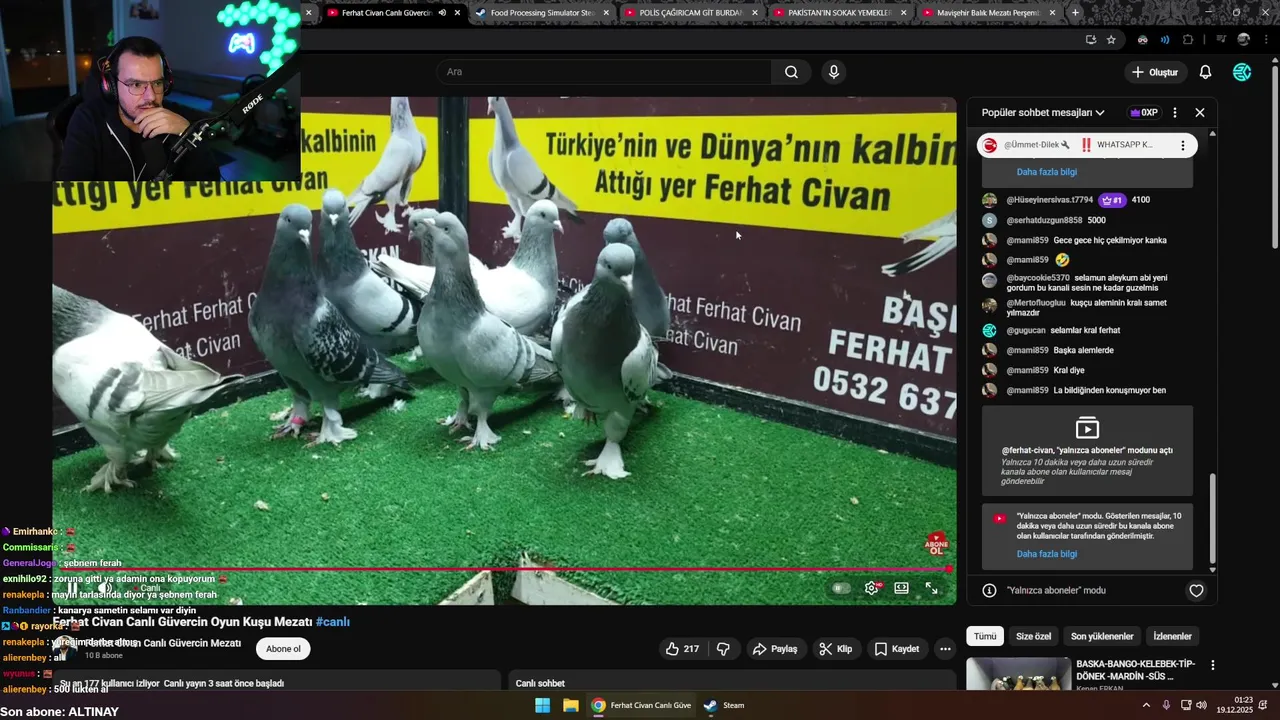Dislike the video with thumbs-down

coord(723,649)
